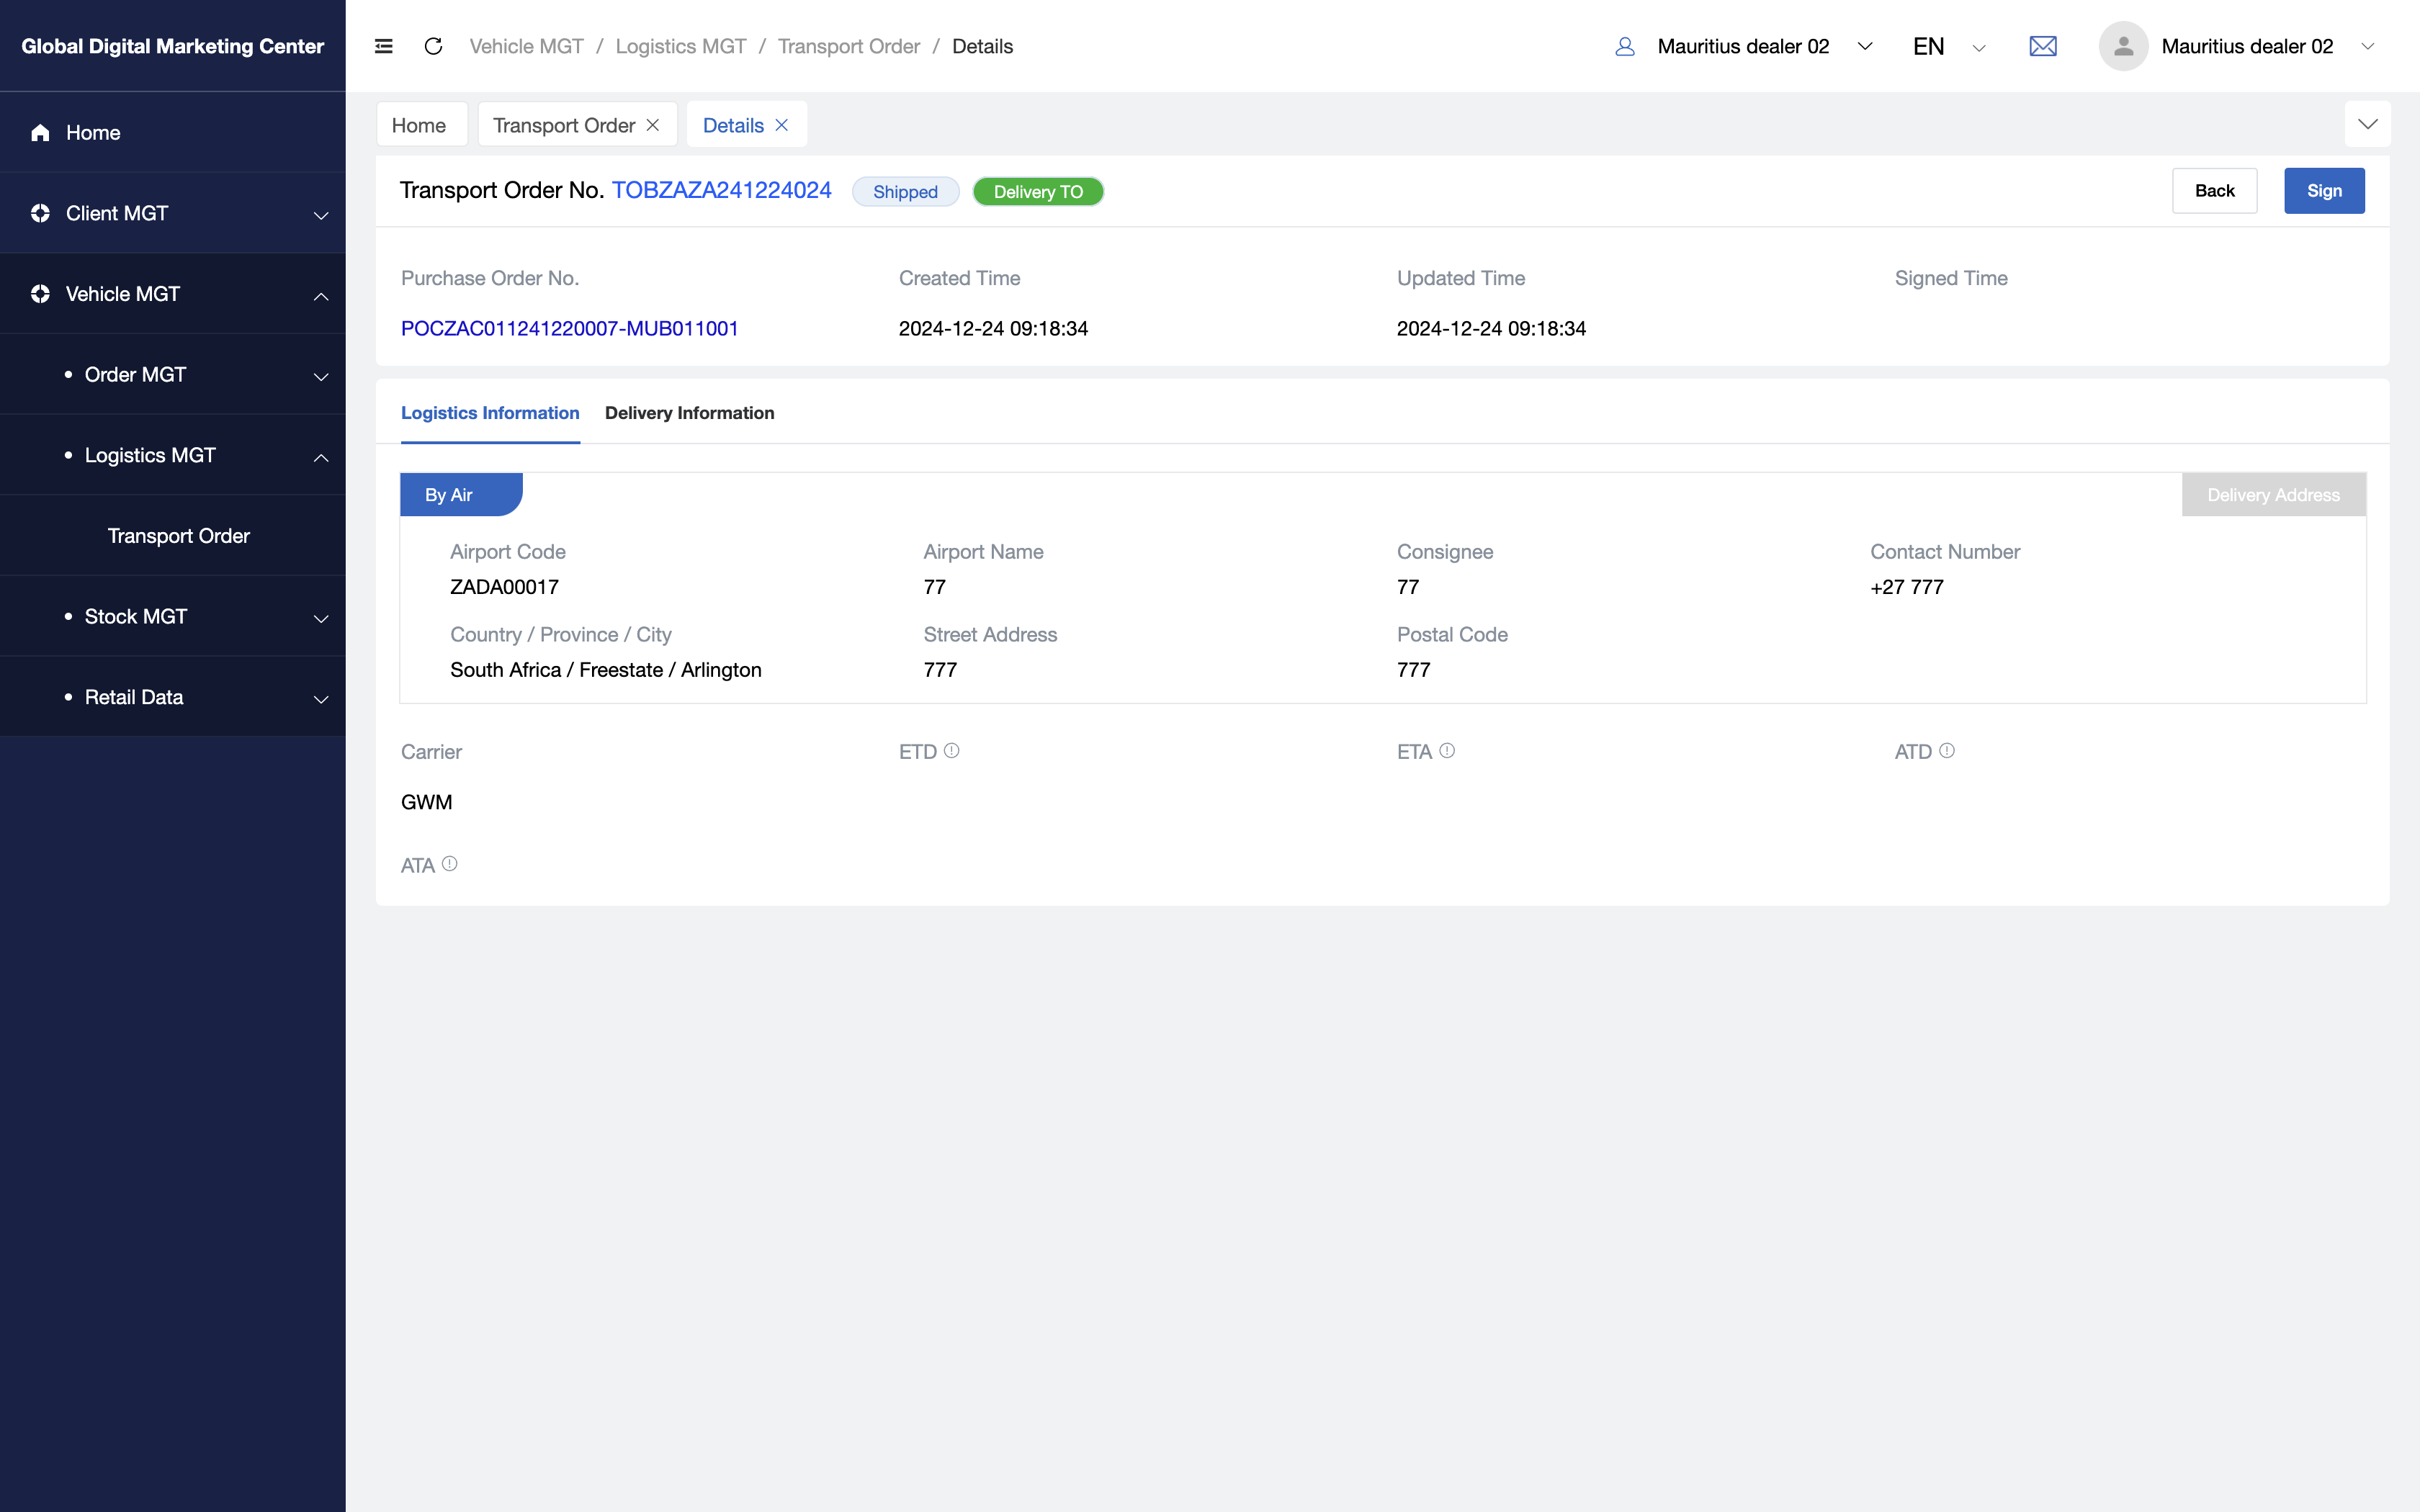The image size is (2420, 1512).
Task: Open the user account dropdown arrow
Action: click(x=2367, y=46)
